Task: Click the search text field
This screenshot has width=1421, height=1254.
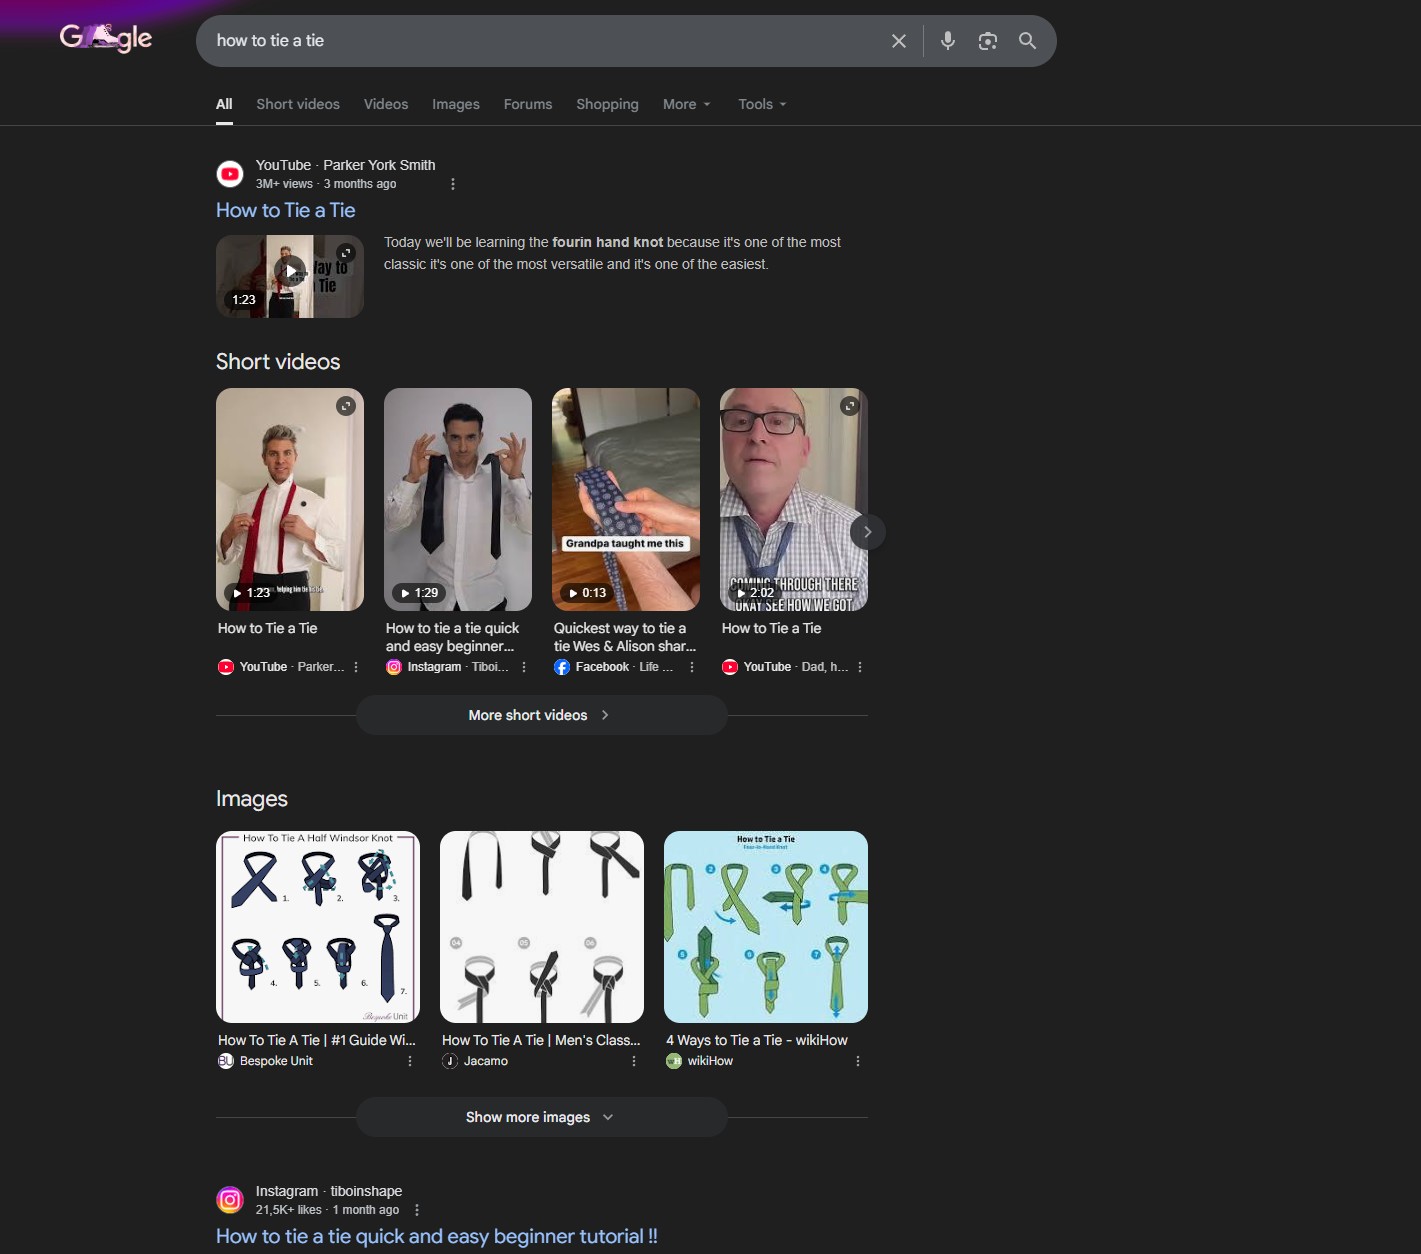Action: point(540,41)
